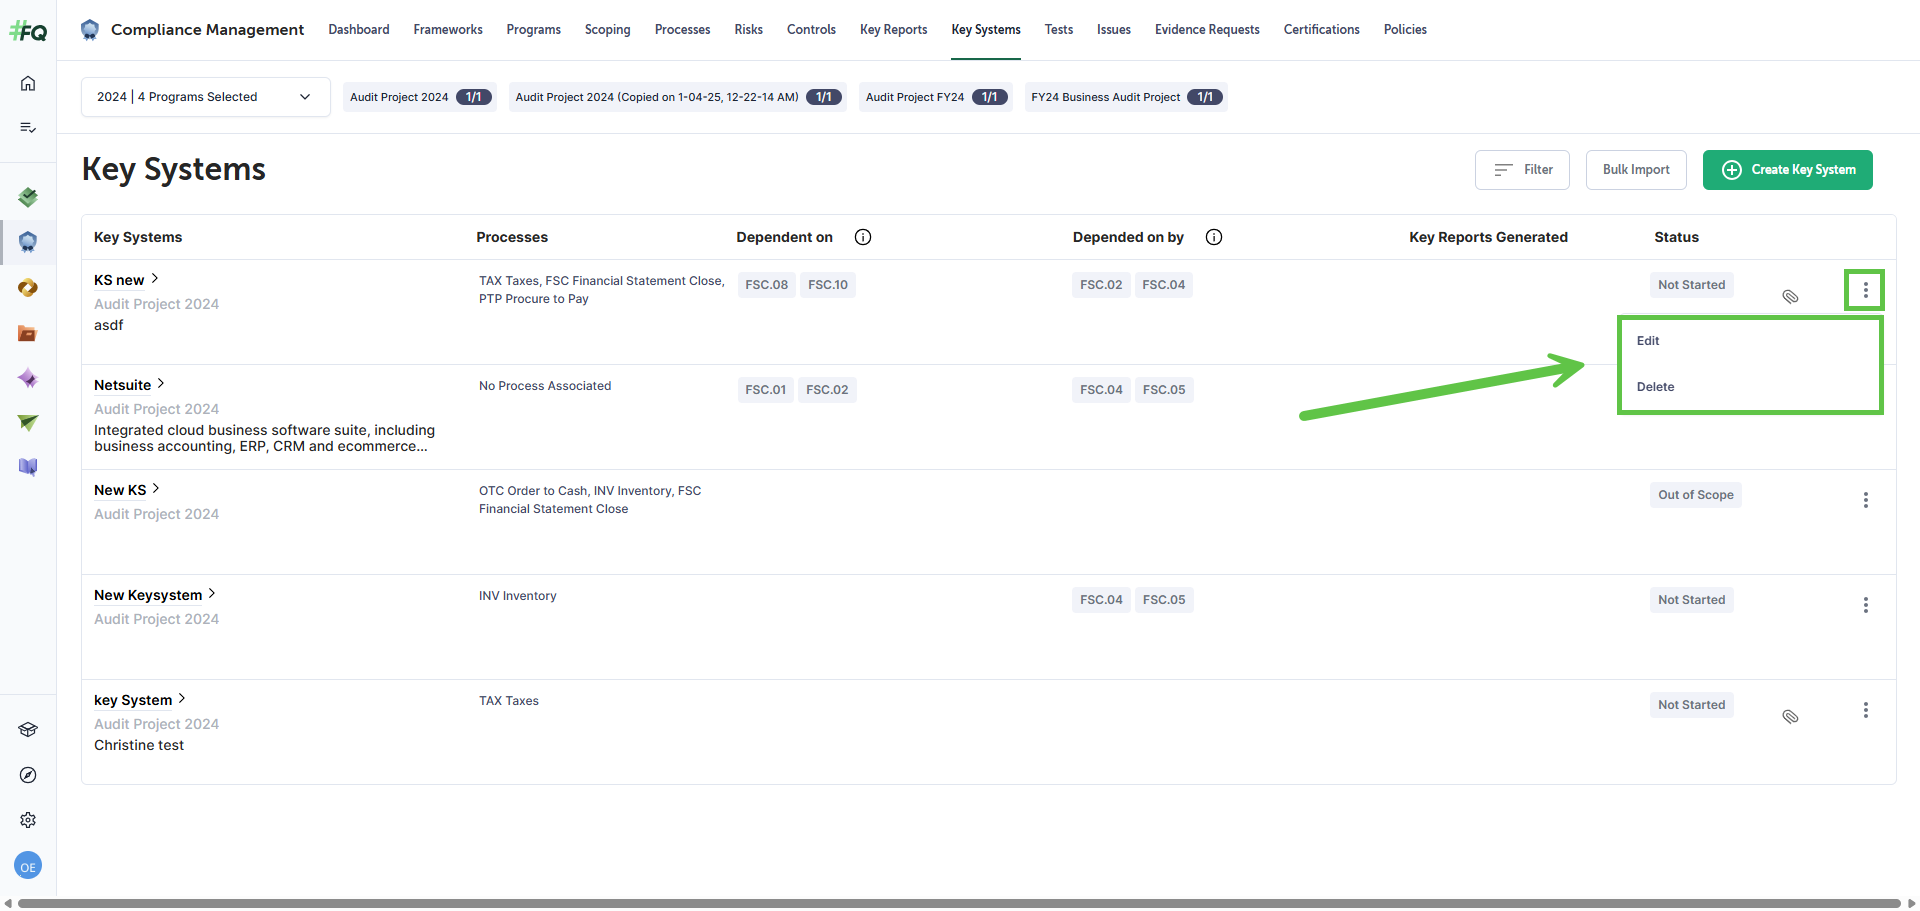
Task: Expand the Netsuite key system chevron
Action: [161, 384]
